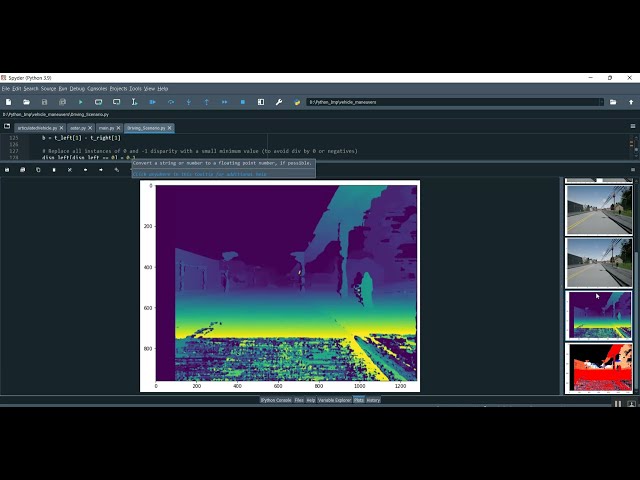640x480 pixels.
Task: Save the current file from the toolbar
Action: coord(44,102)
